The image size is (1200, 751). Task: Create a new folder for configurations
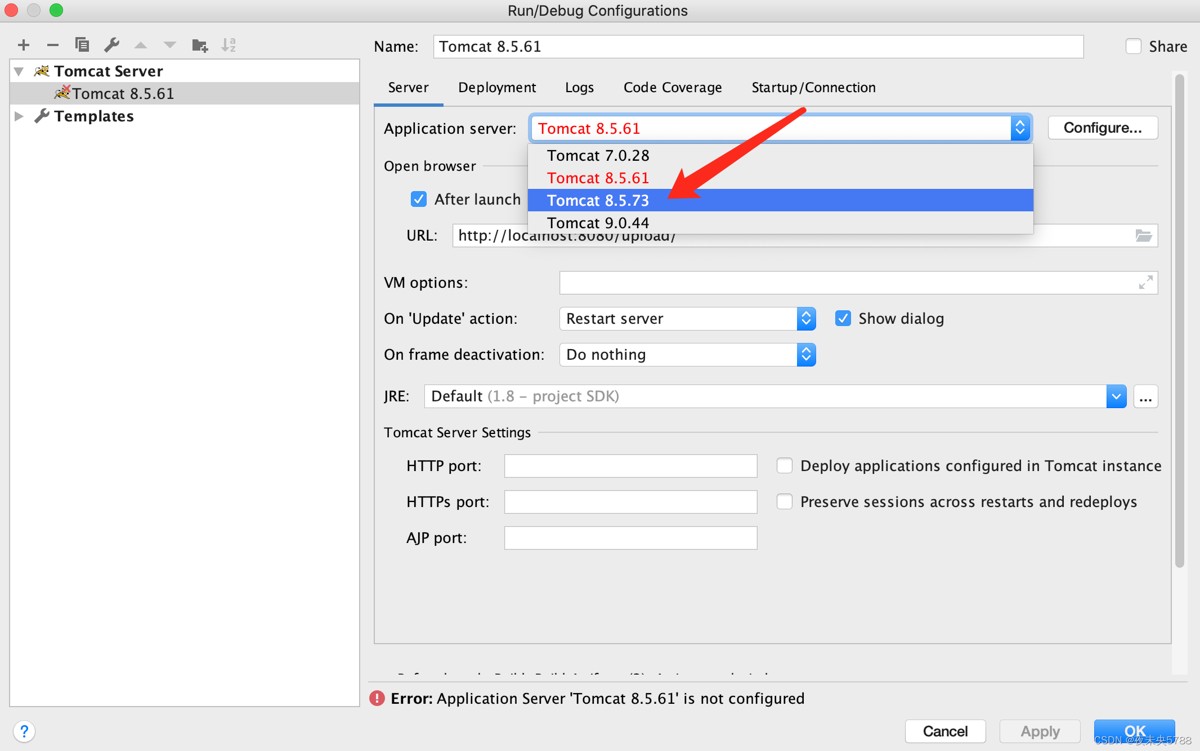click(x=200, y=45)
